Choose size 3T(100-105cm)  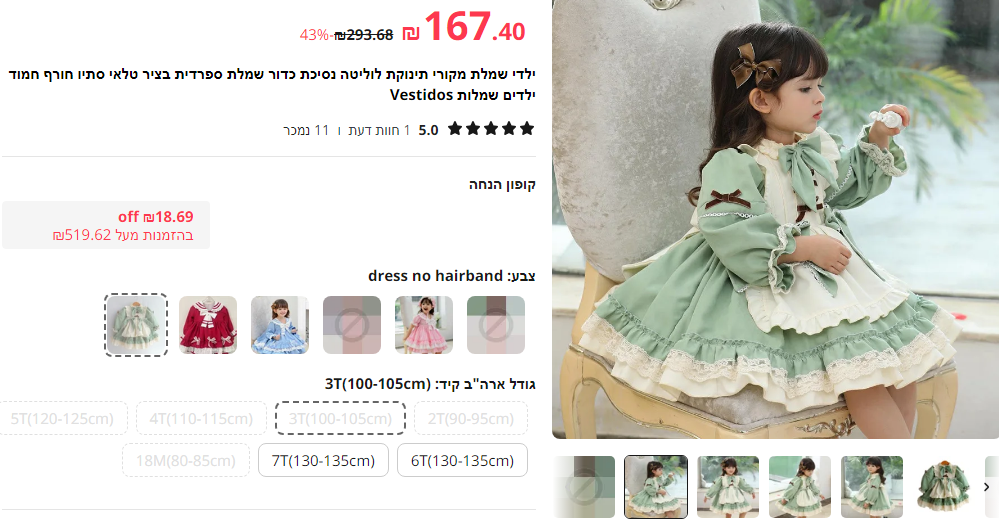tap(340, 418)
